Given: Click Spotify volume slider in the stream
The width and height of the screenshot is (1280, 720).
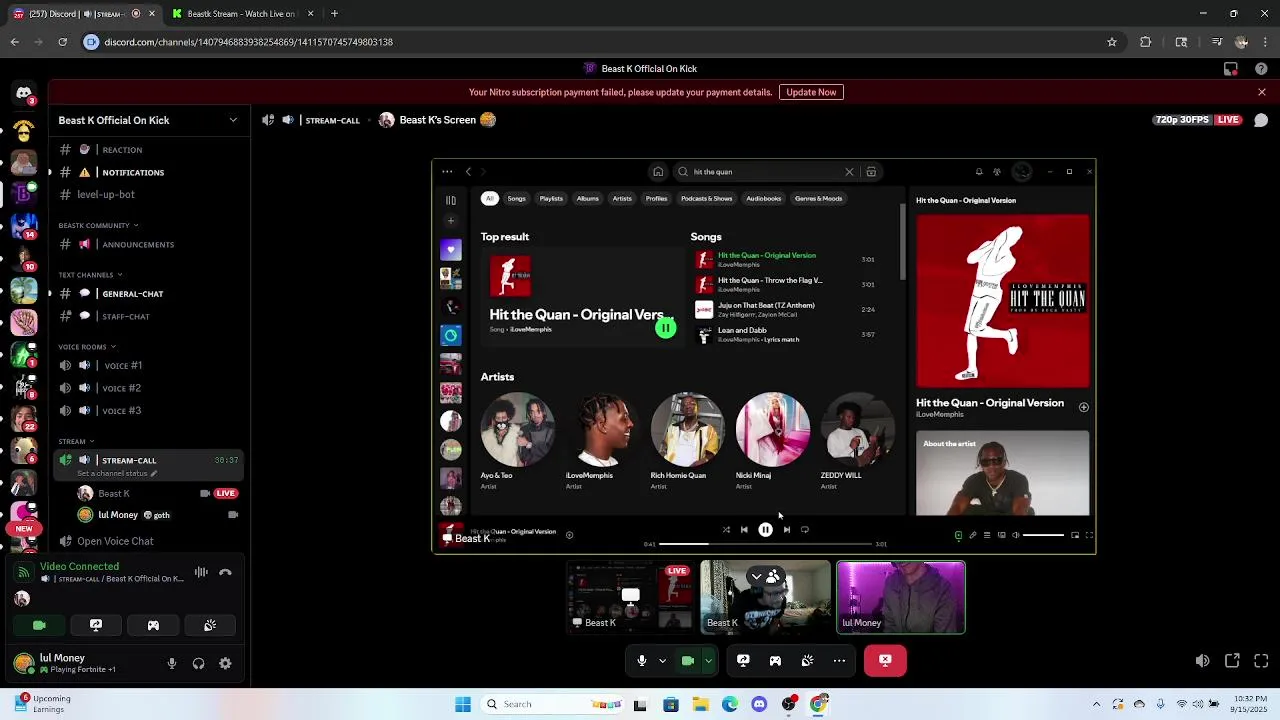Looking at the screenshot, I should click(1044, 535).
